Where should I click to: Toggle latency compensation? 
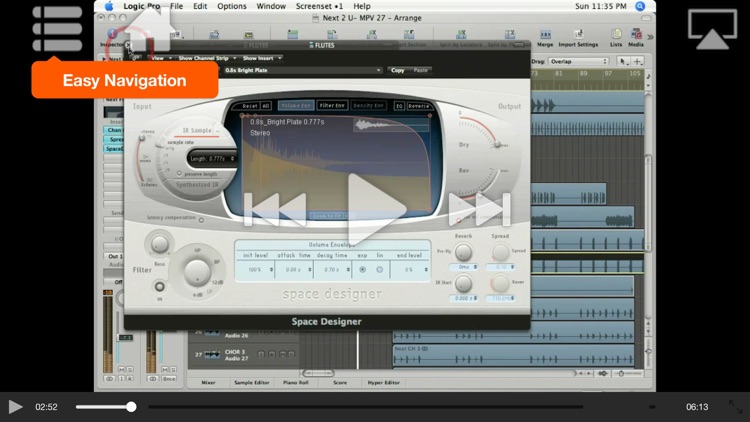[x=201, y=220]
